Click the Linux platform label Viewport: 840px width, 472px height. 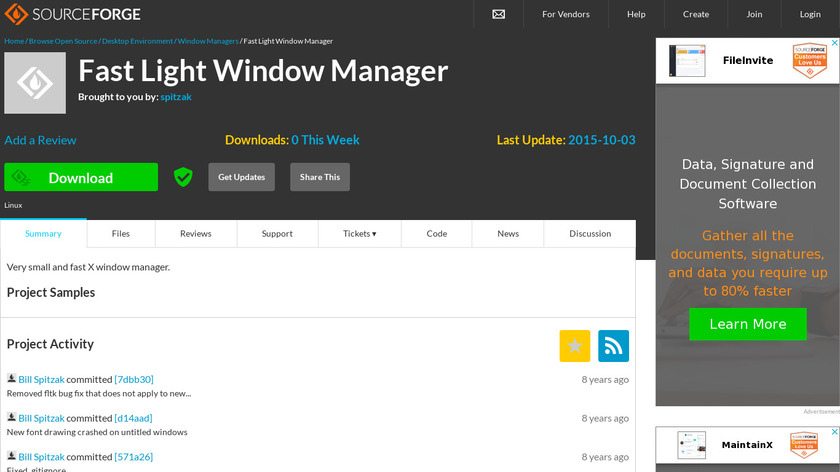click(x=13, y=205)
